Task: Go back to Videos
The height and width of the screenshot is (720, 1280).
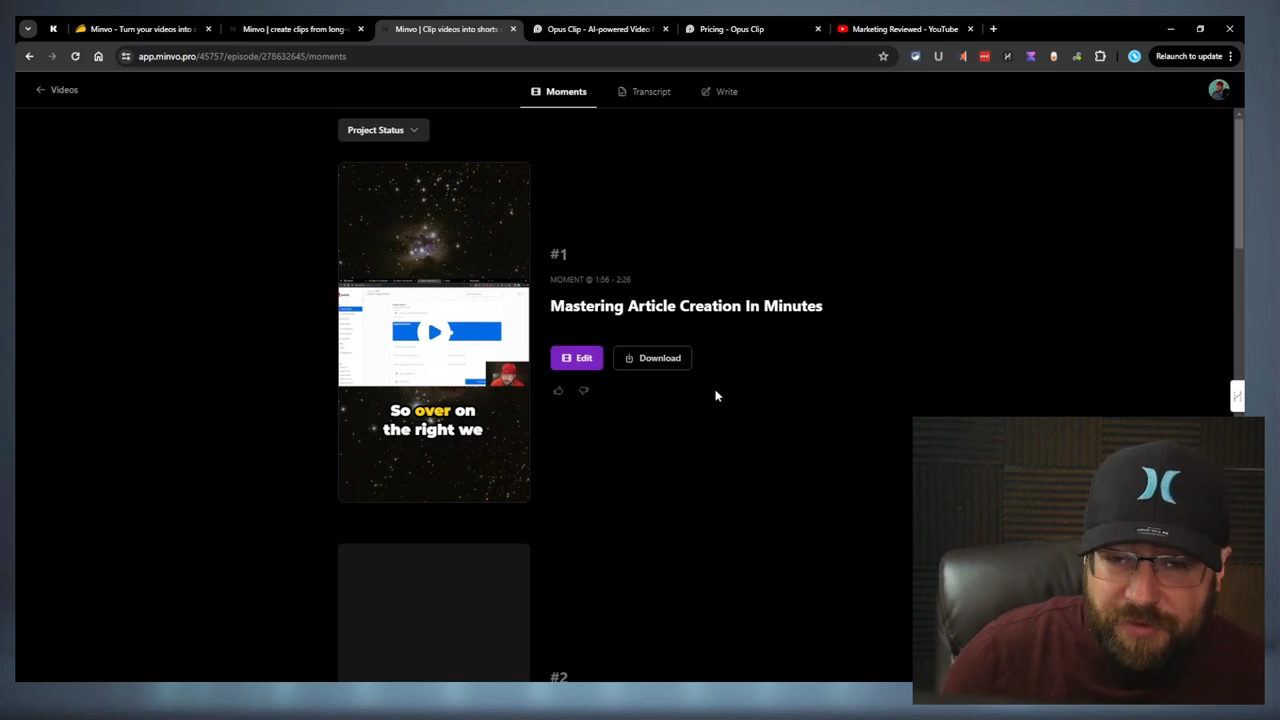Action: 57,90
